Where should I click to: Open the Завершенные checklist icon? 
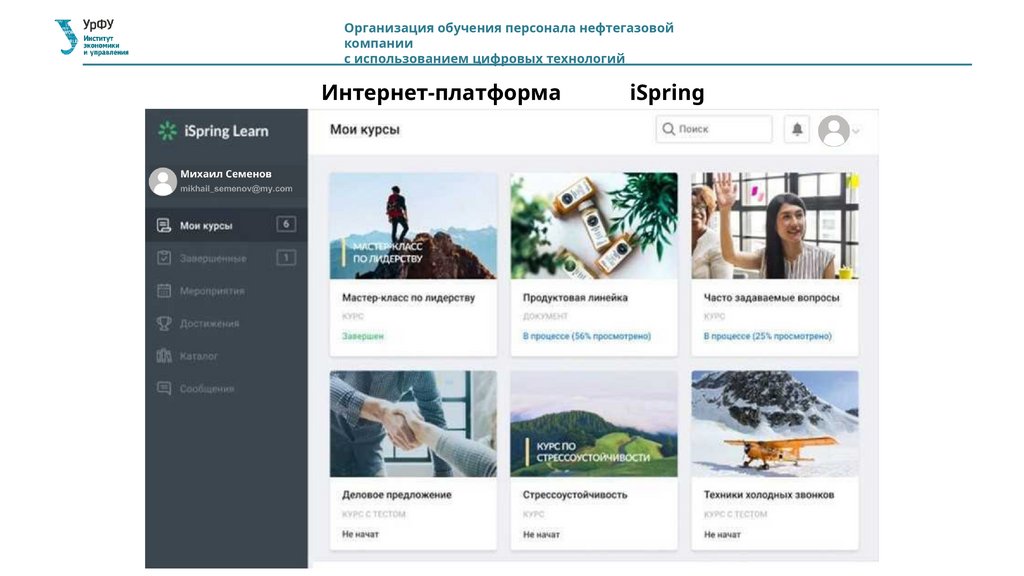[x=164, y=258]
